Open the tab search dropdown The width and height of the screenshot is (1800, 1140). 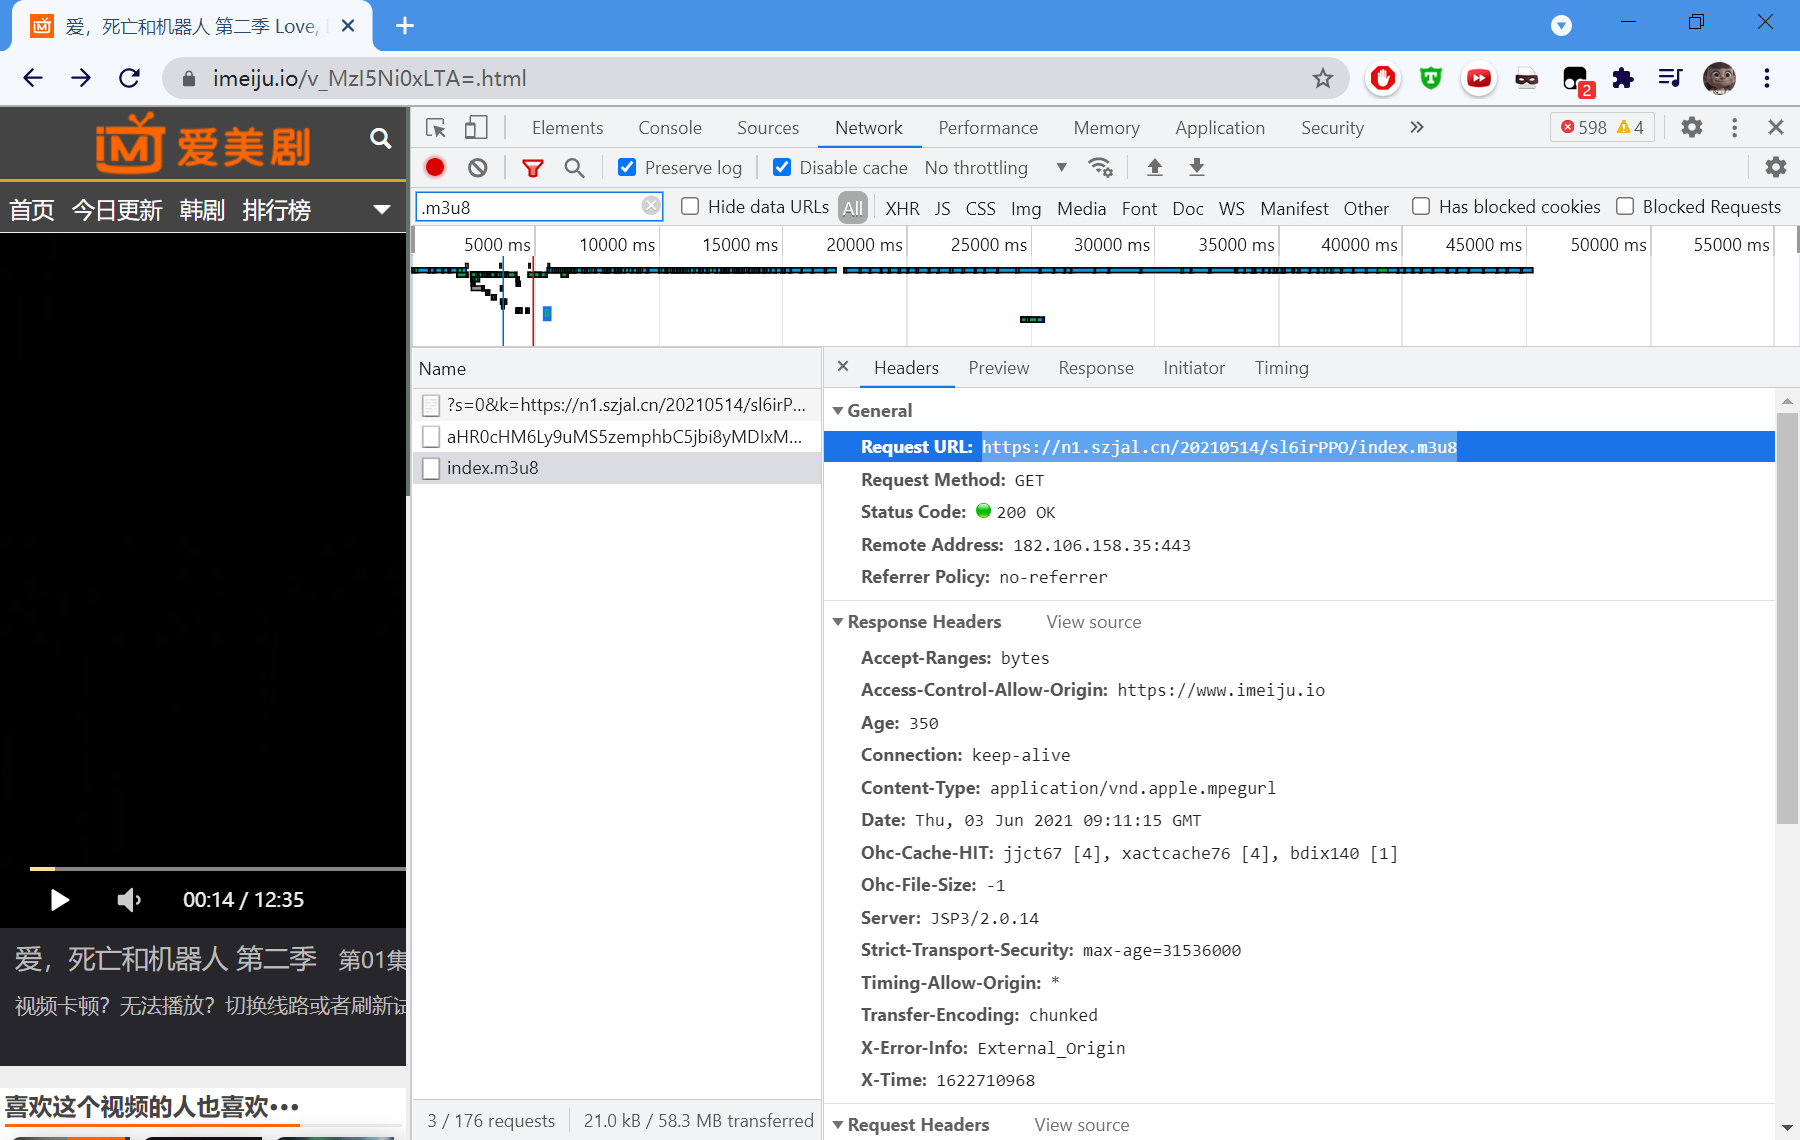[x=1561, y=25]
